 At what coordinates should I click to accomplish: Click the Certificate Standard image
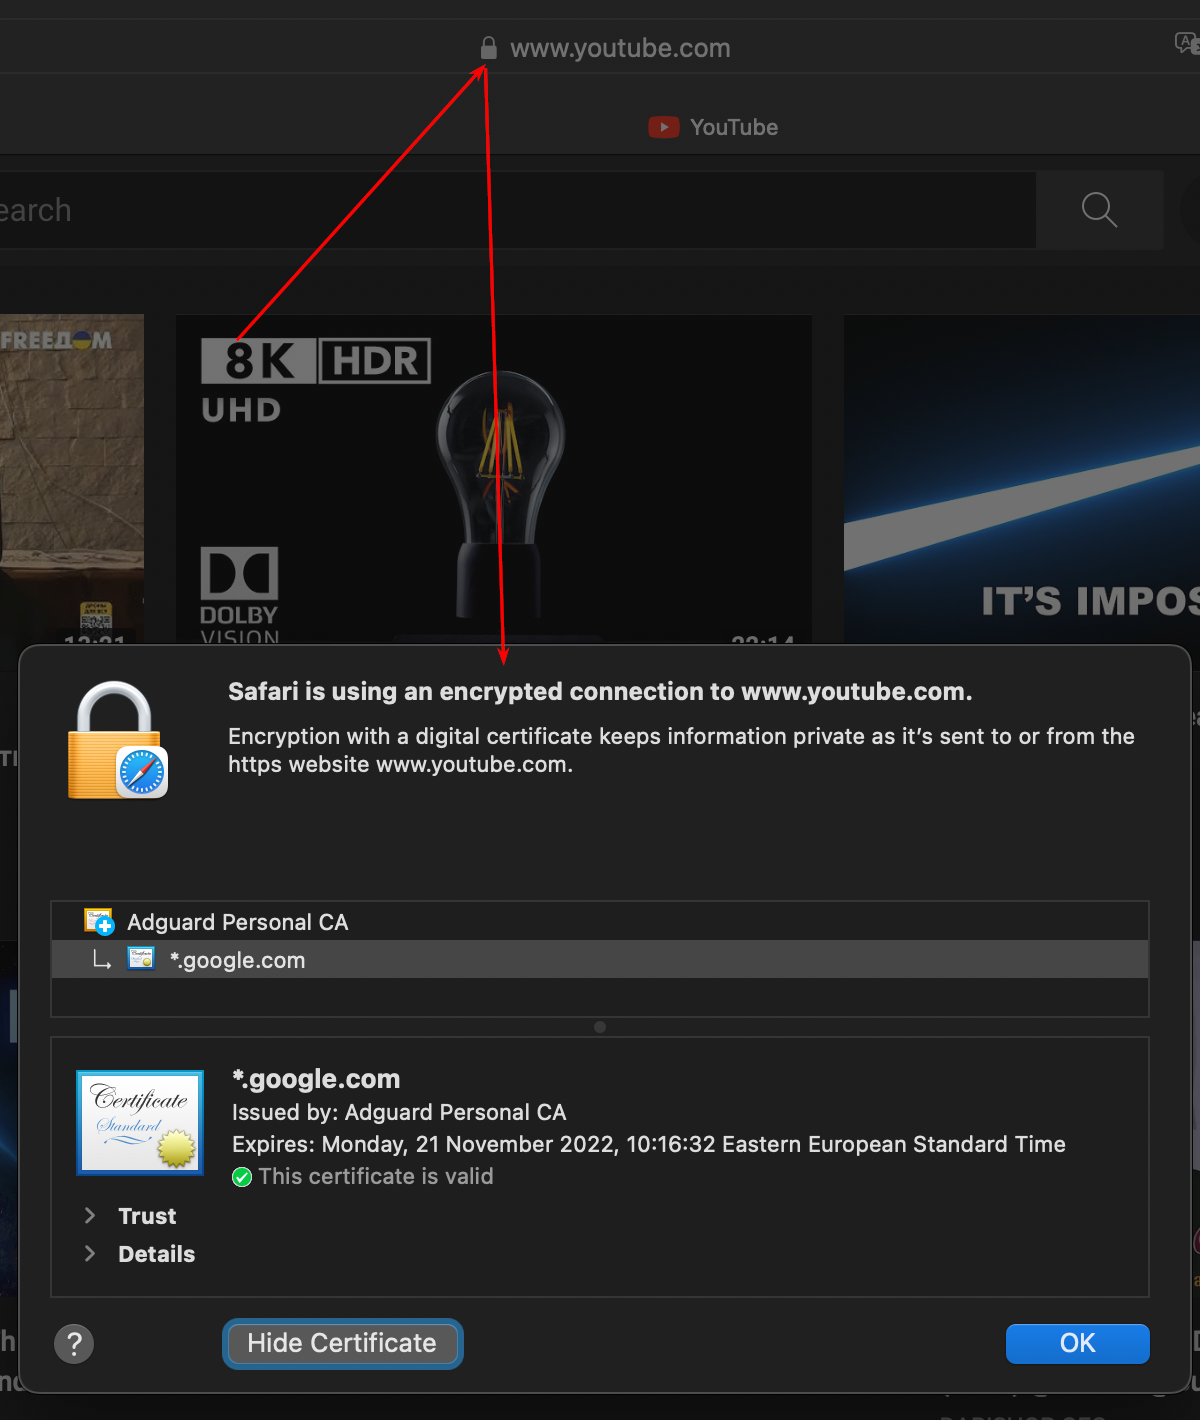139,1122
